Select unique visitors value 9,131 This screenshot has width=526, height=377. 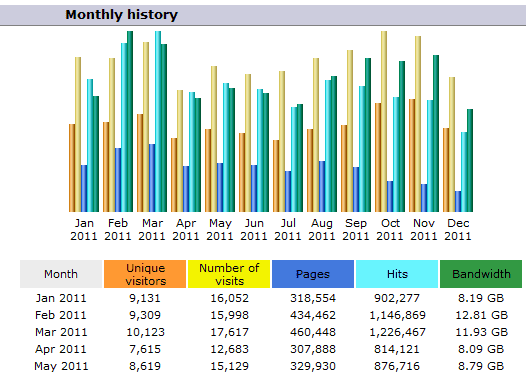click(x=145, y=299)
